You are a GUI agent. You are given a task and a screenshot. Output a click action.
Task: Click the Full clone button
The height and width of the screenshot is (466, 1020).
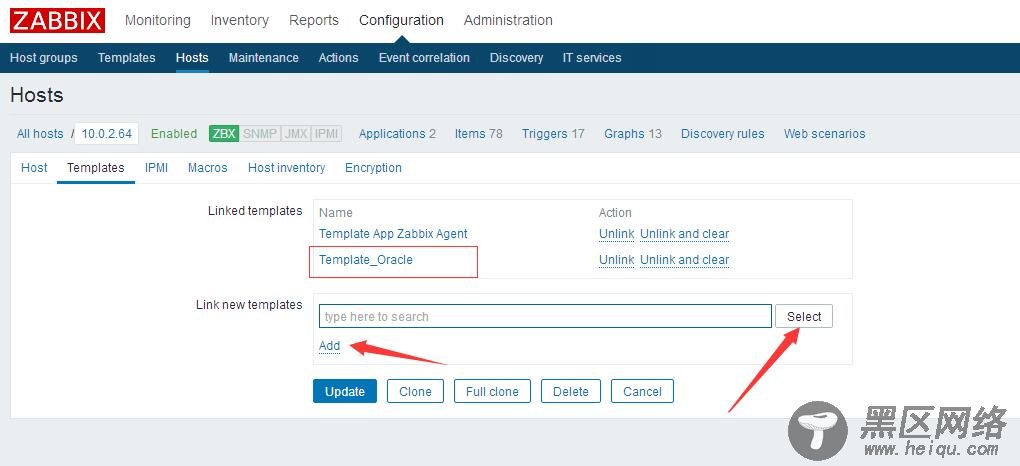[492, 391]
